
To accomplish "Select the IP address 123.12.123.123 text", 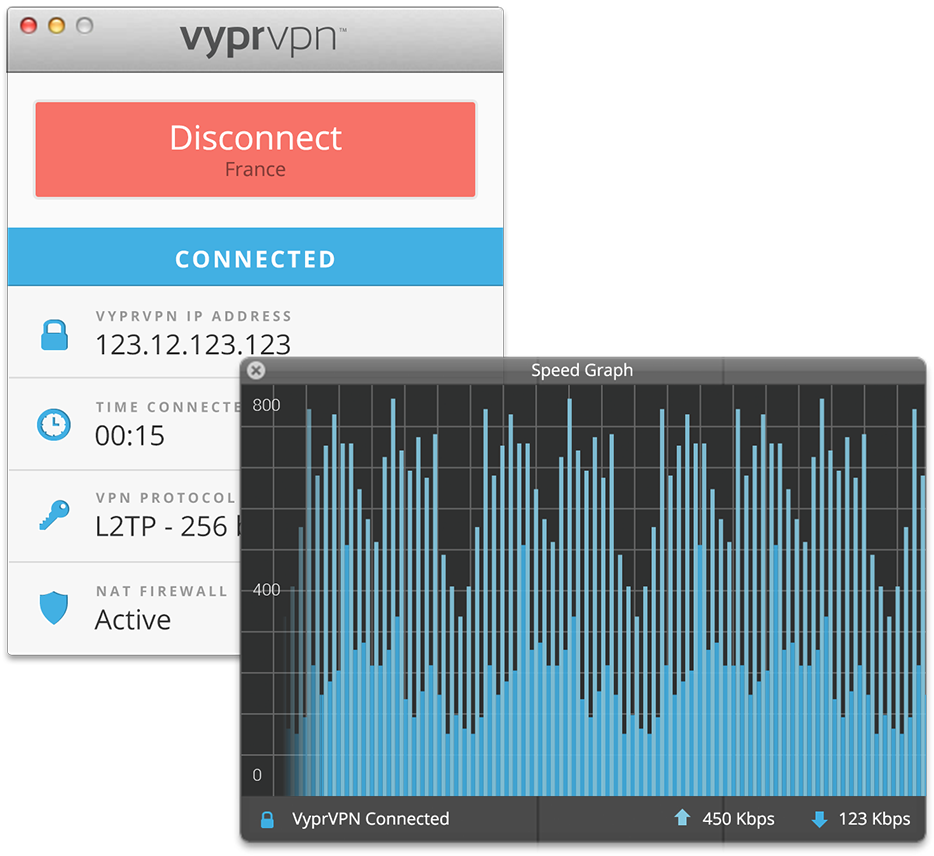I will click(x=193, y=344).
